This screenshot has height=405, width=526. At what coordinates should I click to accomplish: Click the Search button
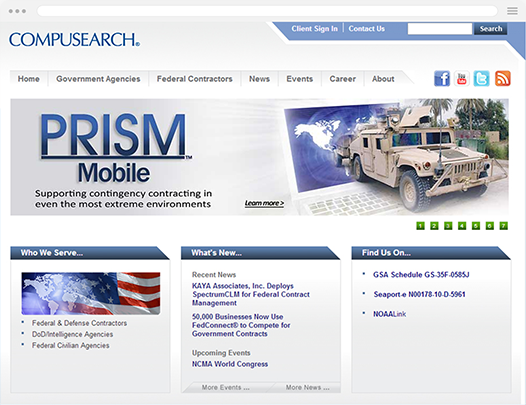point(490,29)
